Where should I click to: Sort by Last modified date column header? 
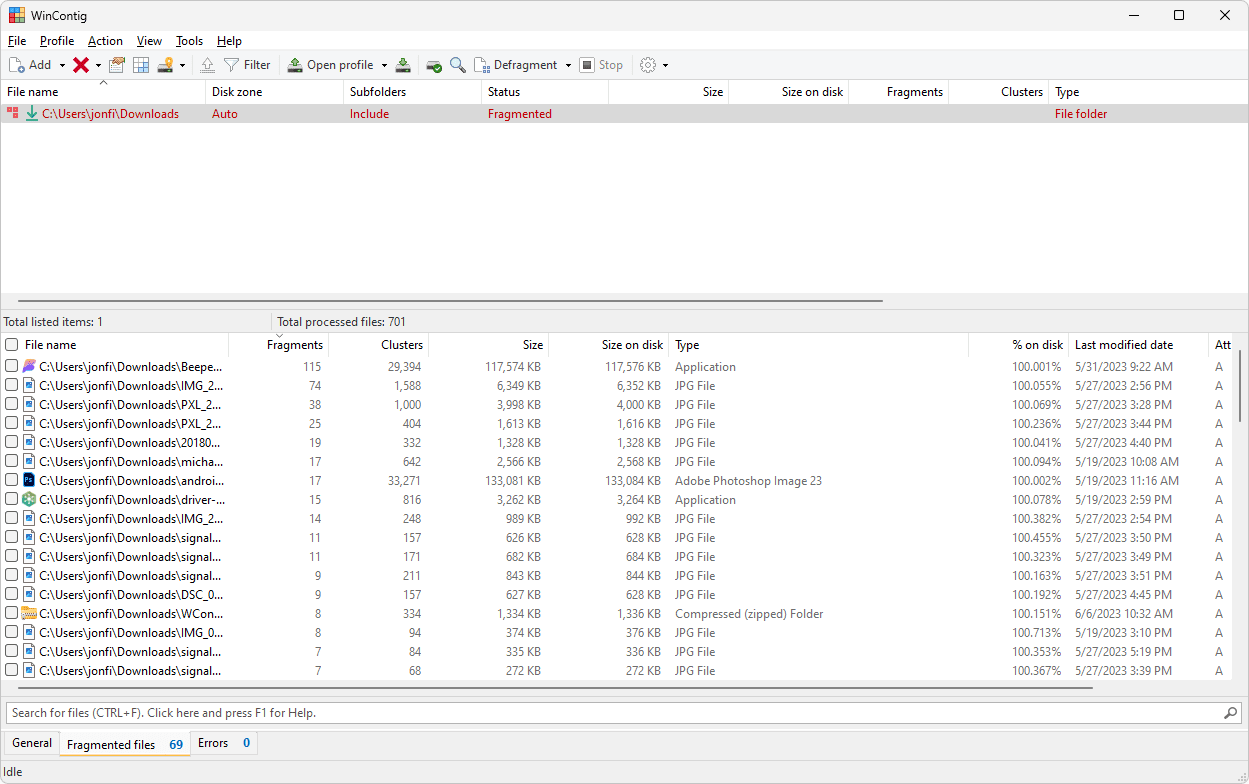1138,344
